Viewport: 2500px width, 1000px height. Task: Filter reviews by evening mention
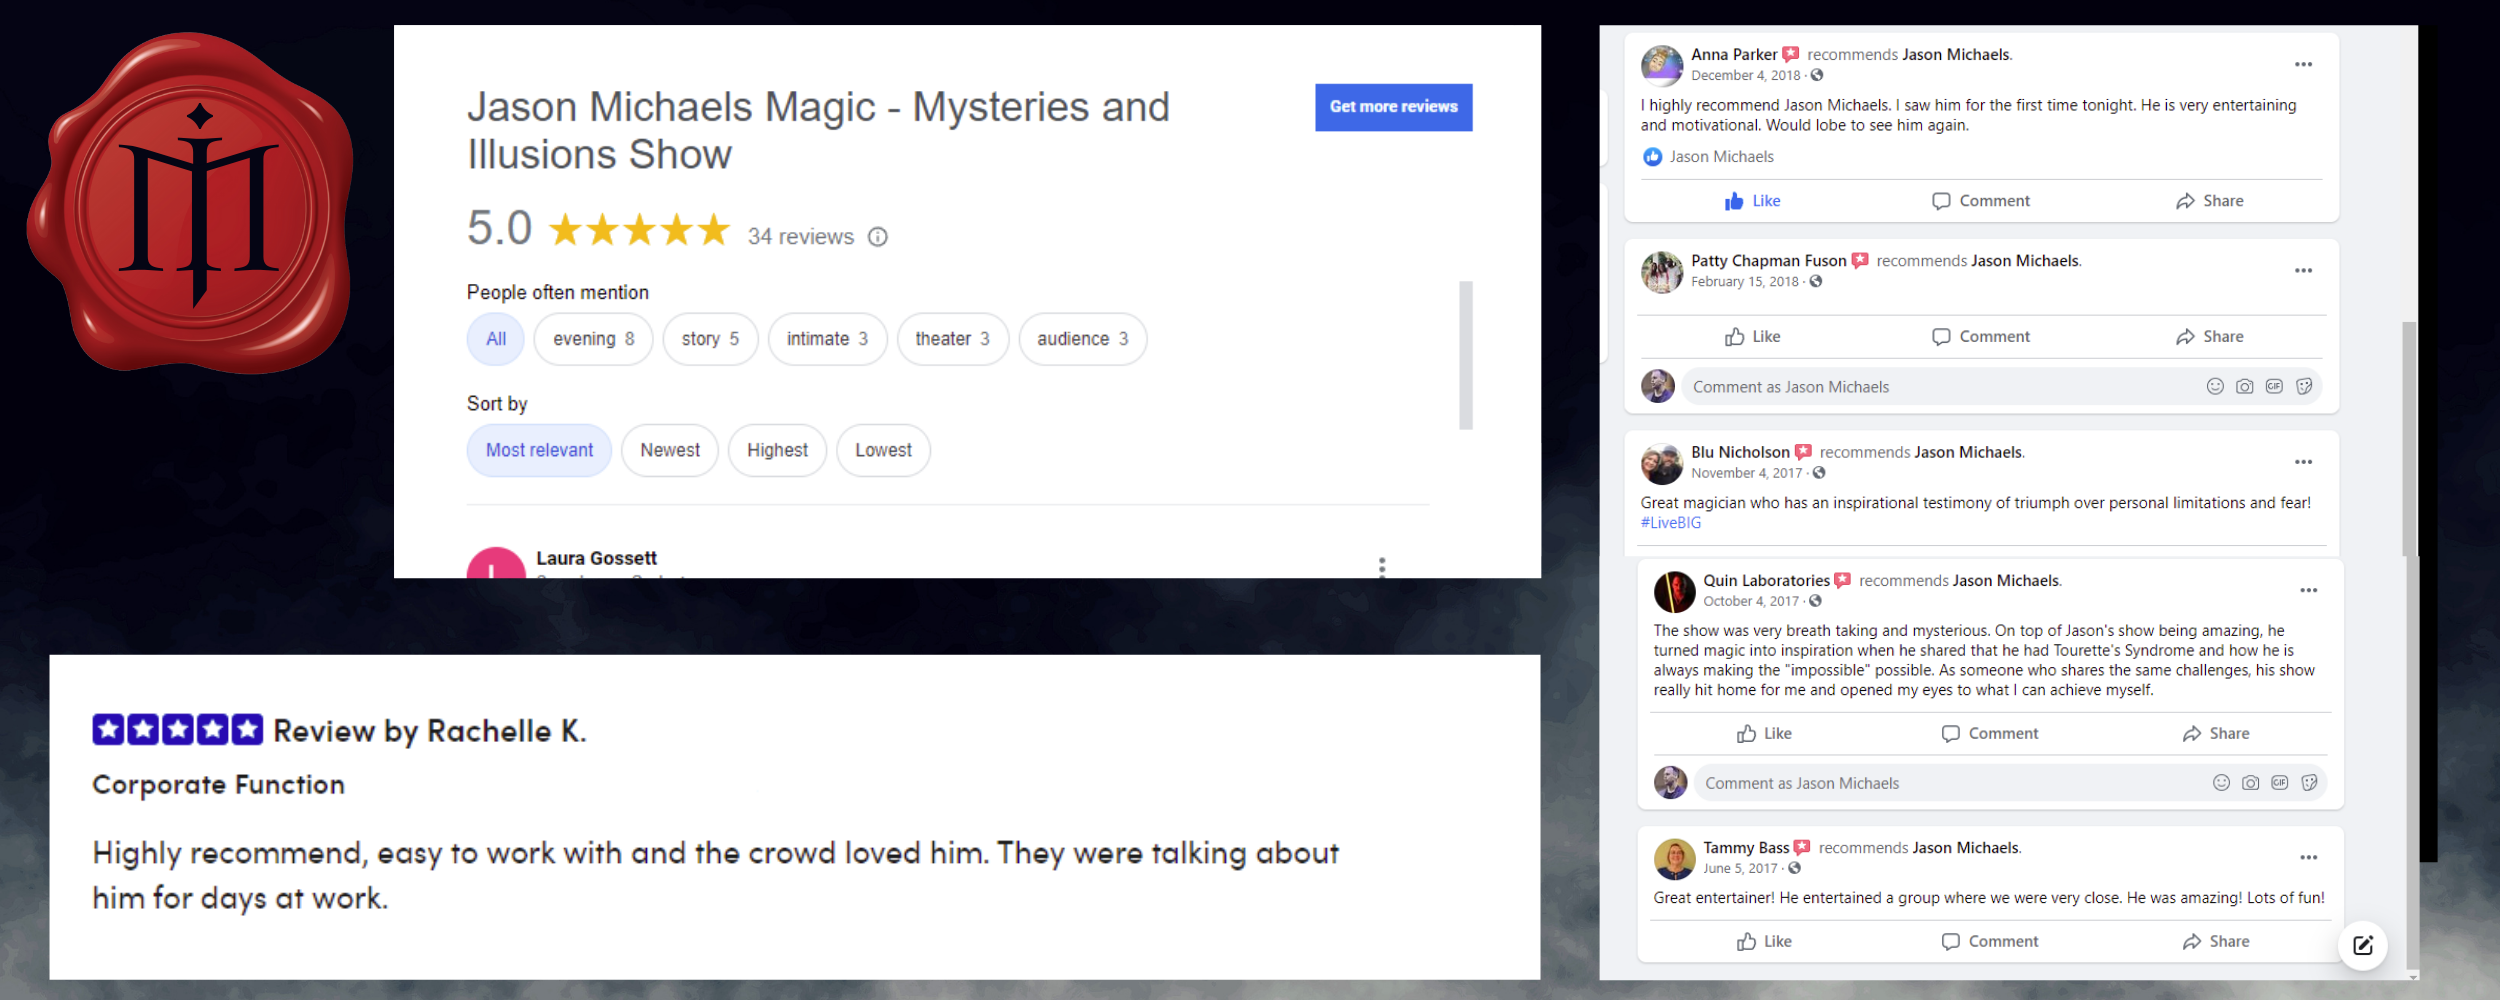[x=593, y=339]
